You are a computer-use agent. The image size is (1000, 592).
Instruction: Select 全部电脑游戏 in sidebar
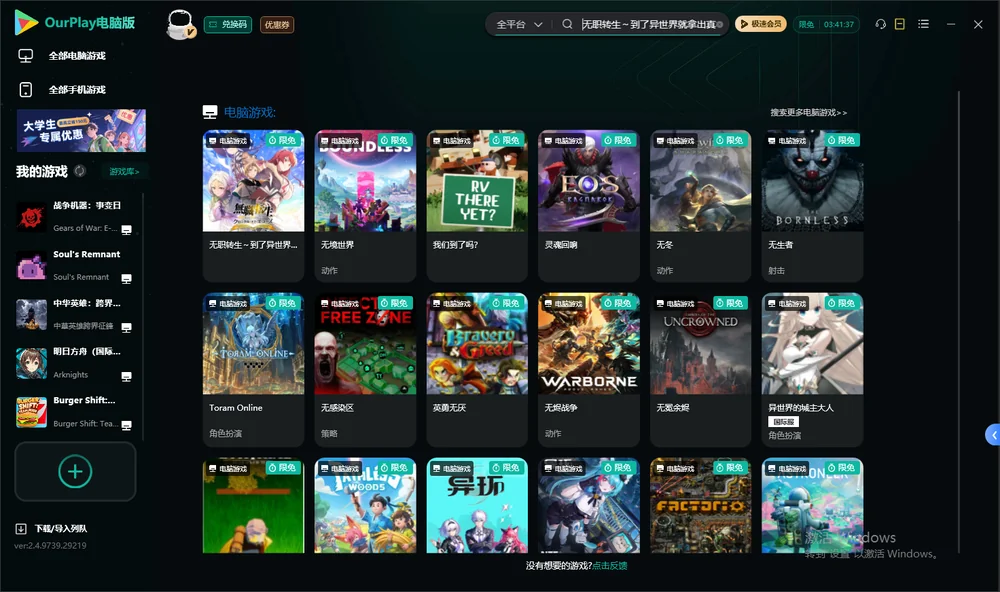click(x=77, y=56)
